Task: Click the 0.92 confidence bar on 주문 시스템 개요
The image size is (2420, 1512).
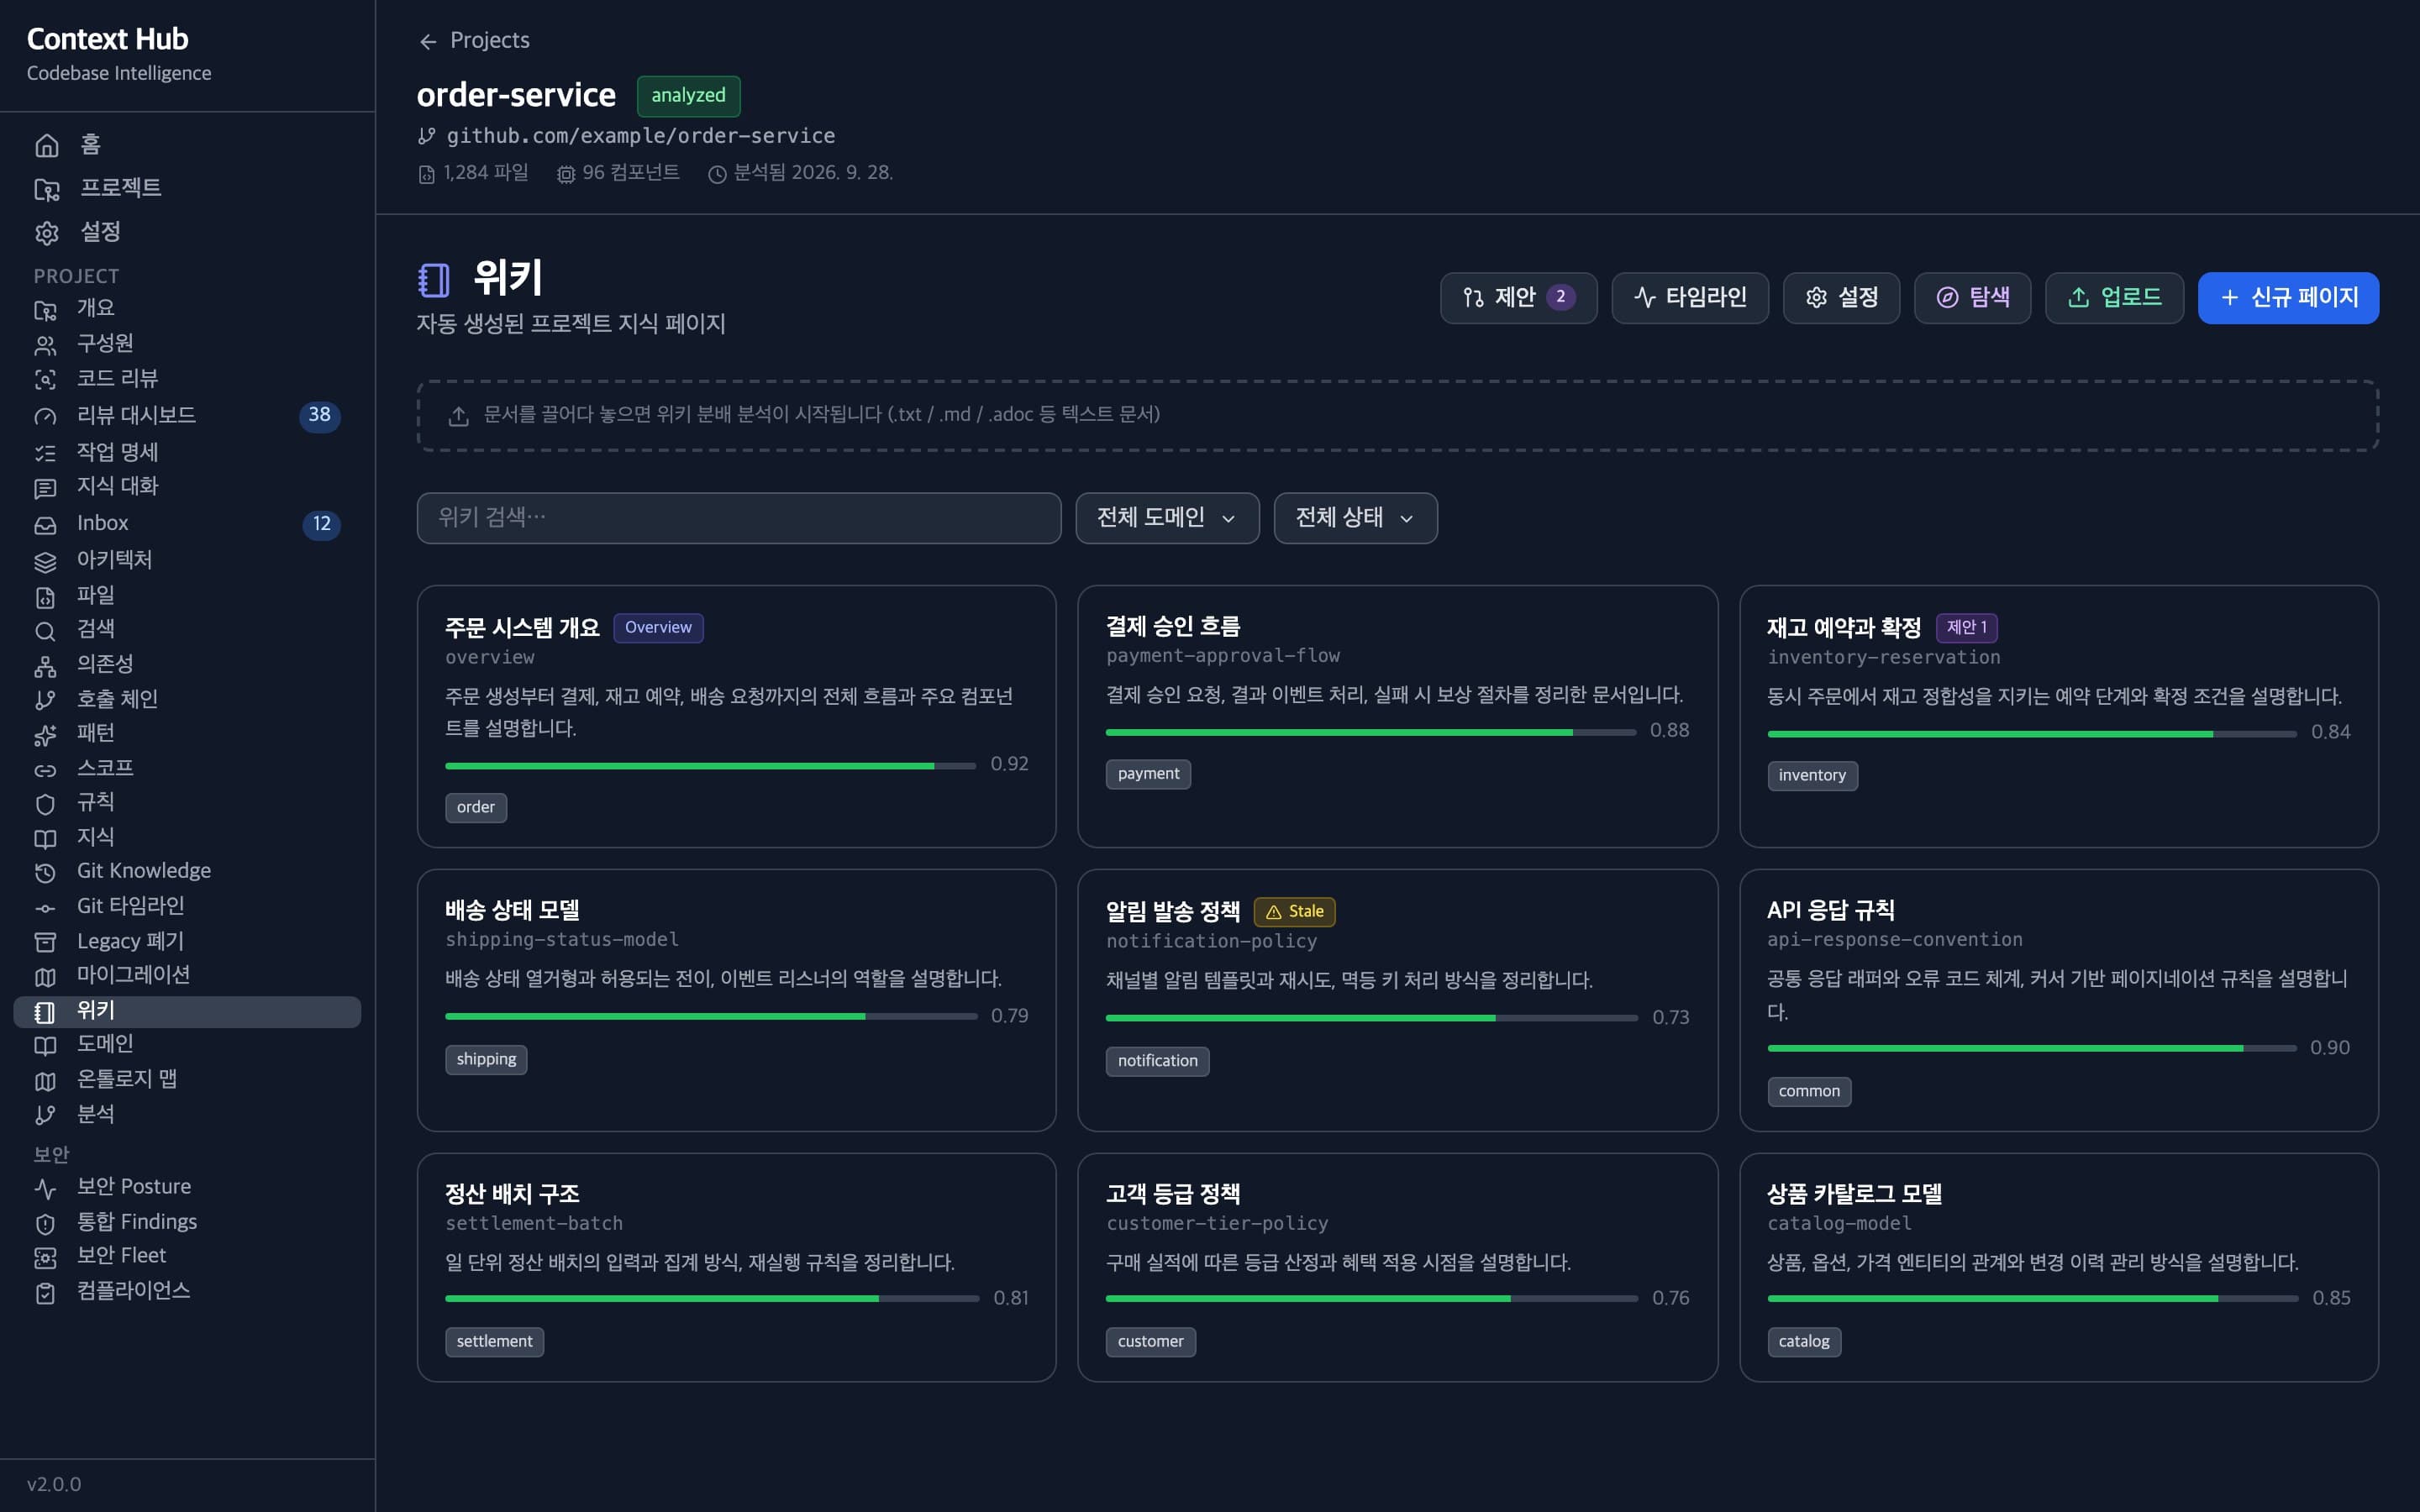Action: click(x=710, y=766)
